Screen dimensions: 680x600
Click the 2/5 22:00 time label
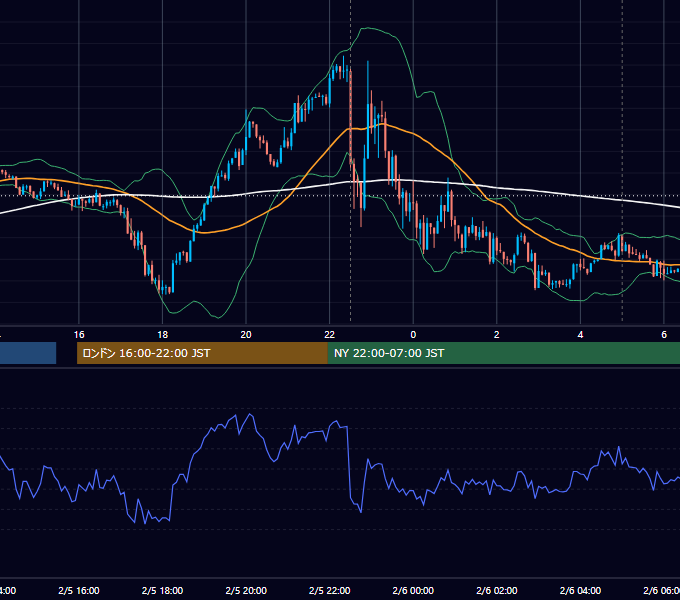(330, 590)
